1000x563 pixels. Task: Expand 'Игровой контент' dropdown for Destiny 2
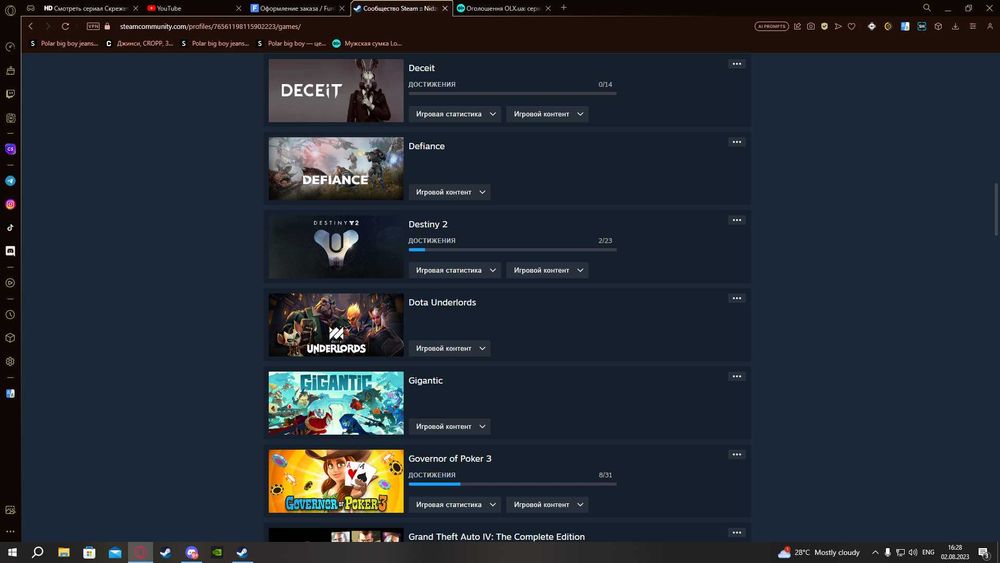(x=548, y=270)
